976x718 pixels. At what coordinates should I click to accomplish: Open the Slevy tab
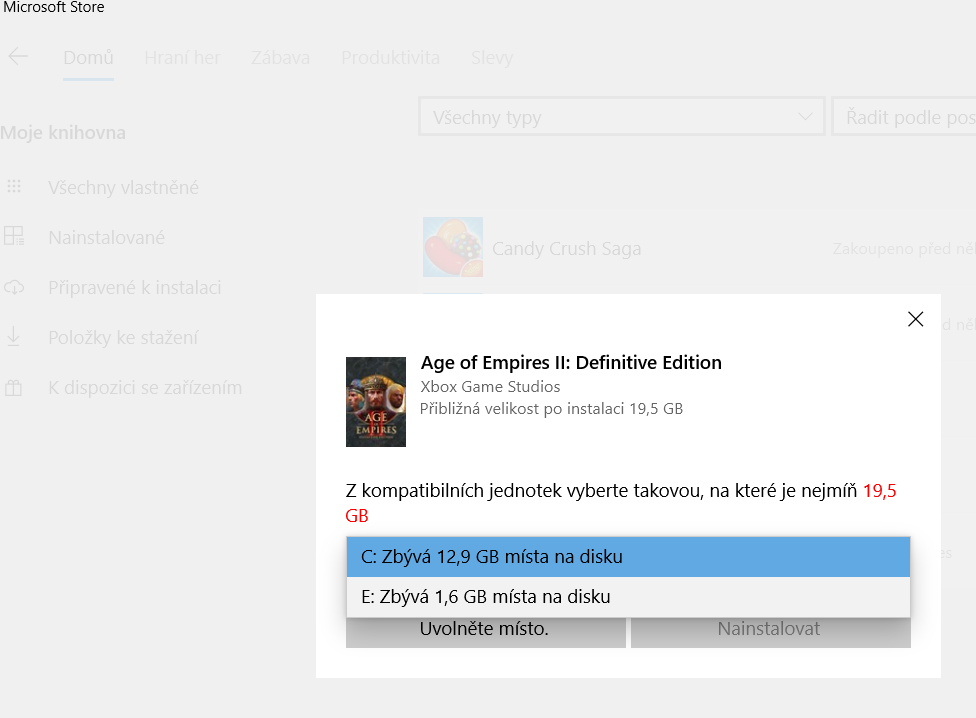click(492, 58)
